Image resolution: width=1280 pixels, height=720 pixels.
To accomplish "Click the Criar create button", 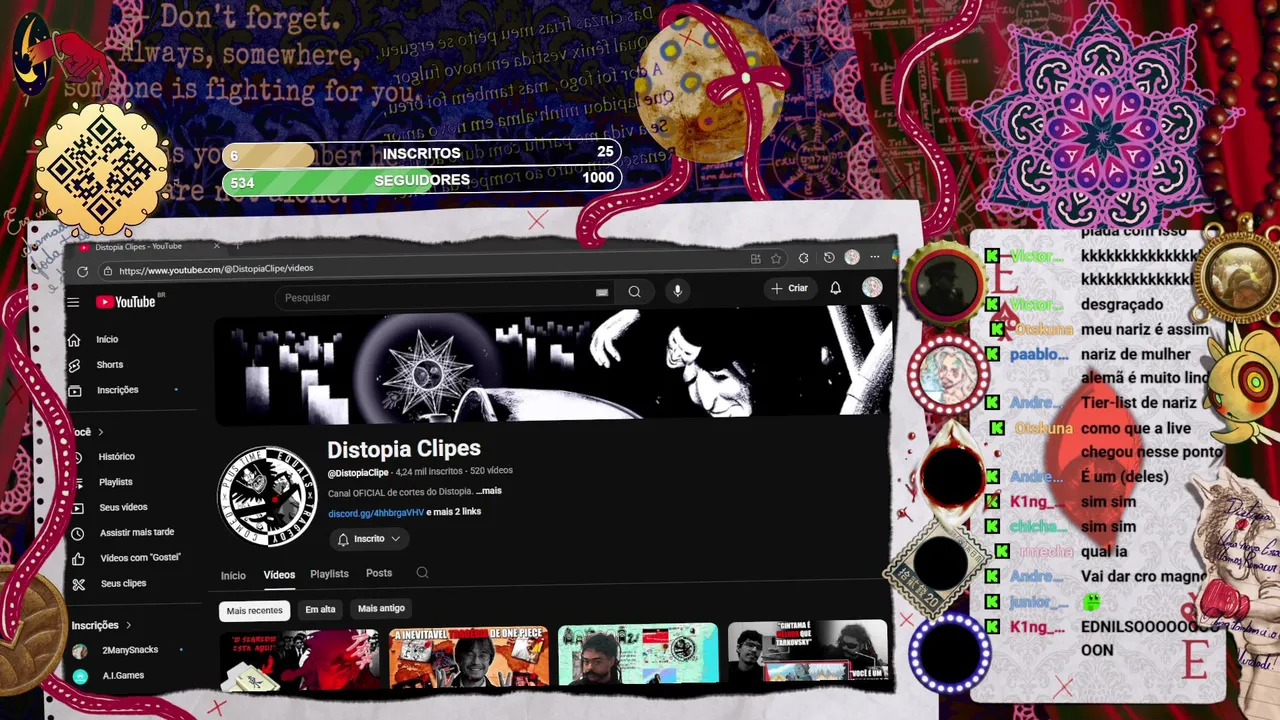I will click(x=789, y=288).
